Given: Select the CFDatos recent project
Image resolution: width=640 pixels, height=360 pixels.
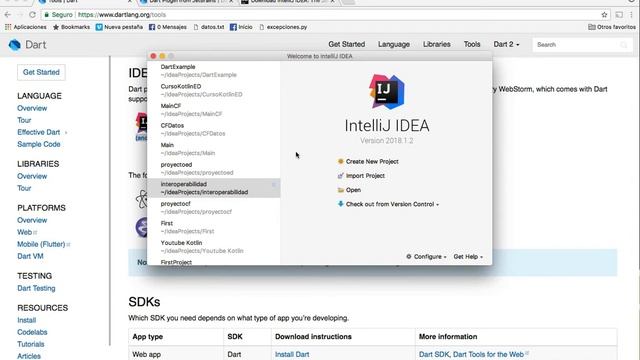Looking at the screenshot, I should tap(213, 129).
